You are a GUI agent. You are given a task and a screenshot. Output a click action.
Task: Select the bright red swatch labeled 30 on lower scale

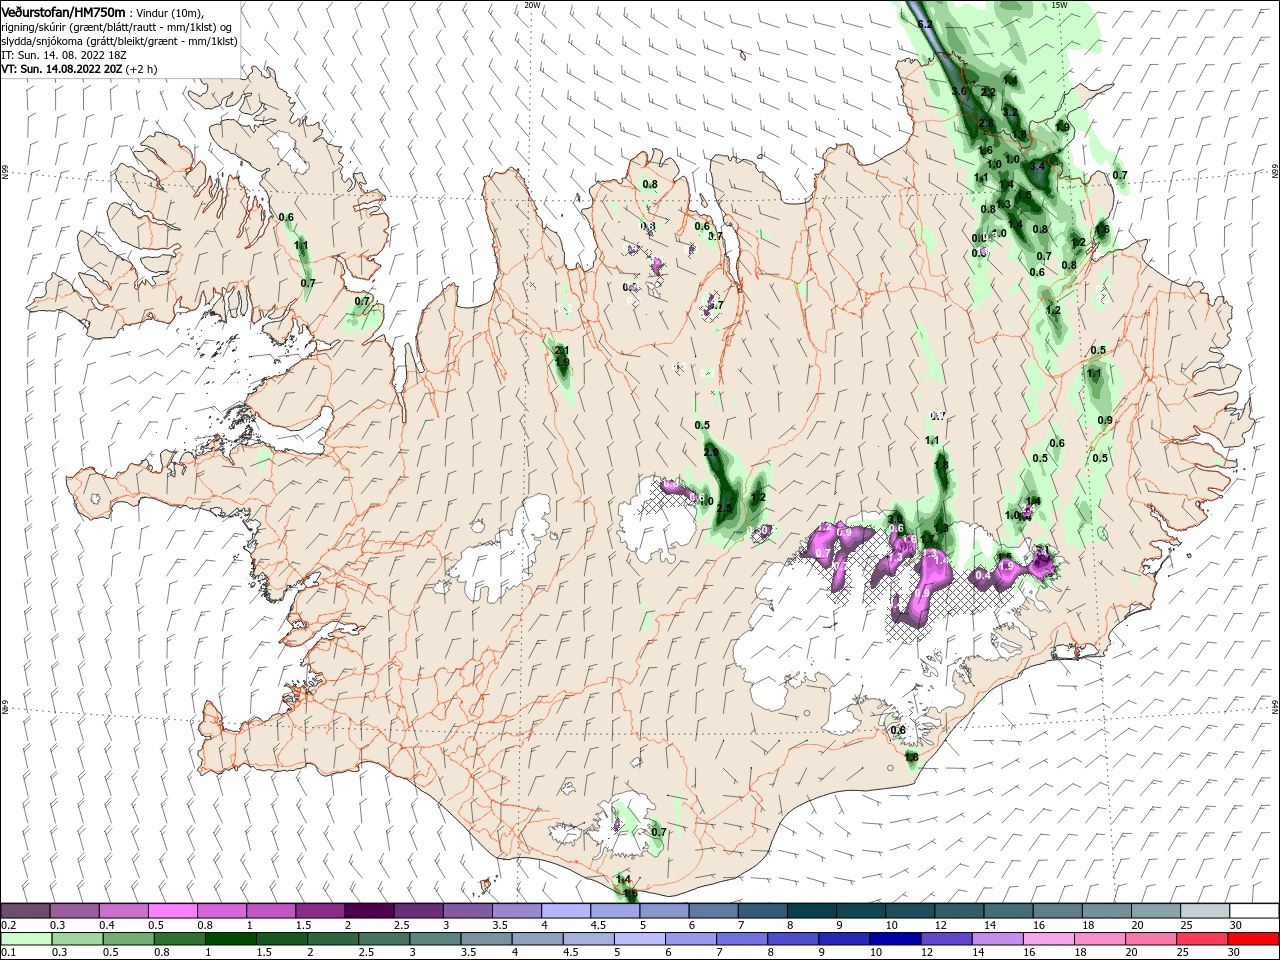coord(1252,939)
